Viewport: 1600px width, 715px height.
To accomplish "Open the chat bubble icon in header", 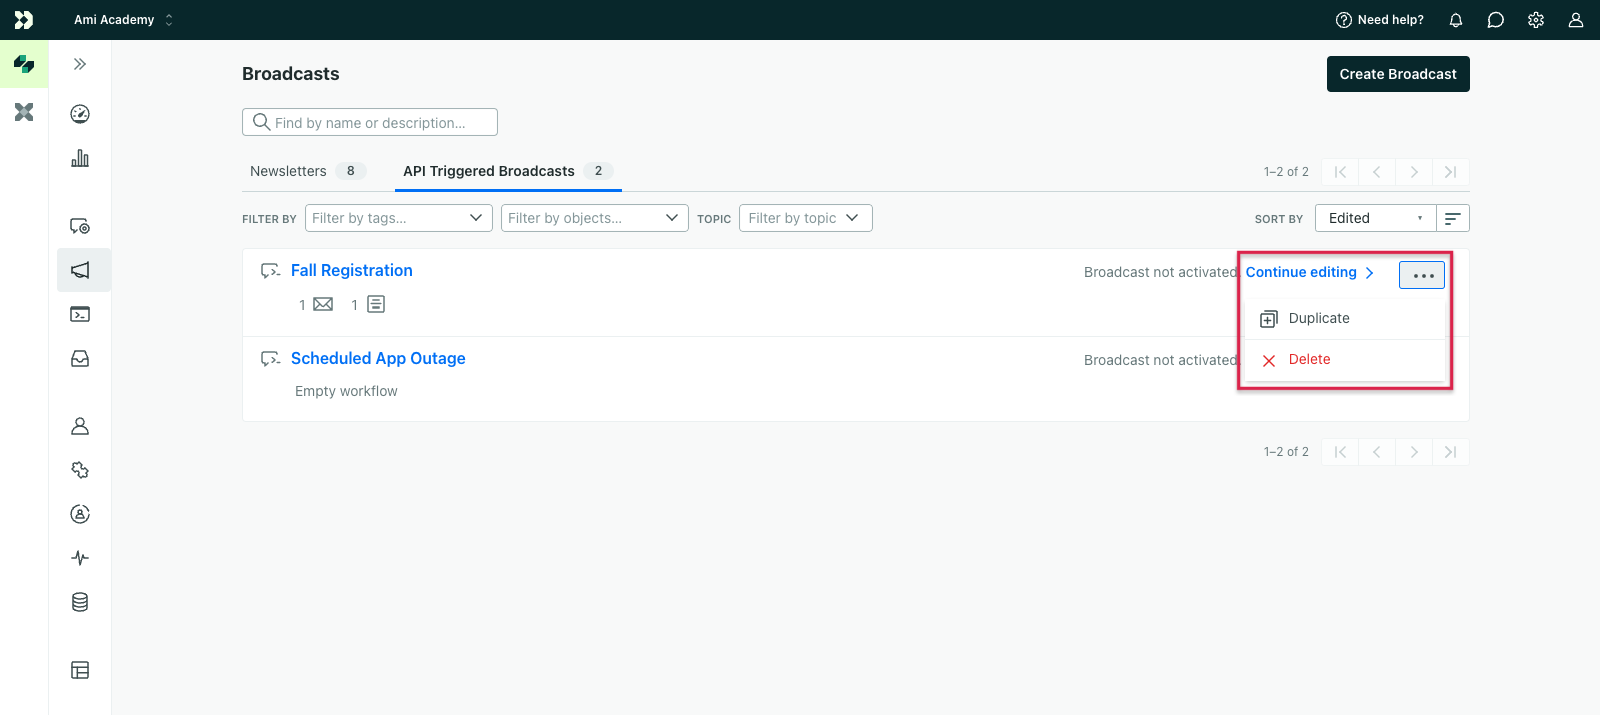I will coord(1496,20).
